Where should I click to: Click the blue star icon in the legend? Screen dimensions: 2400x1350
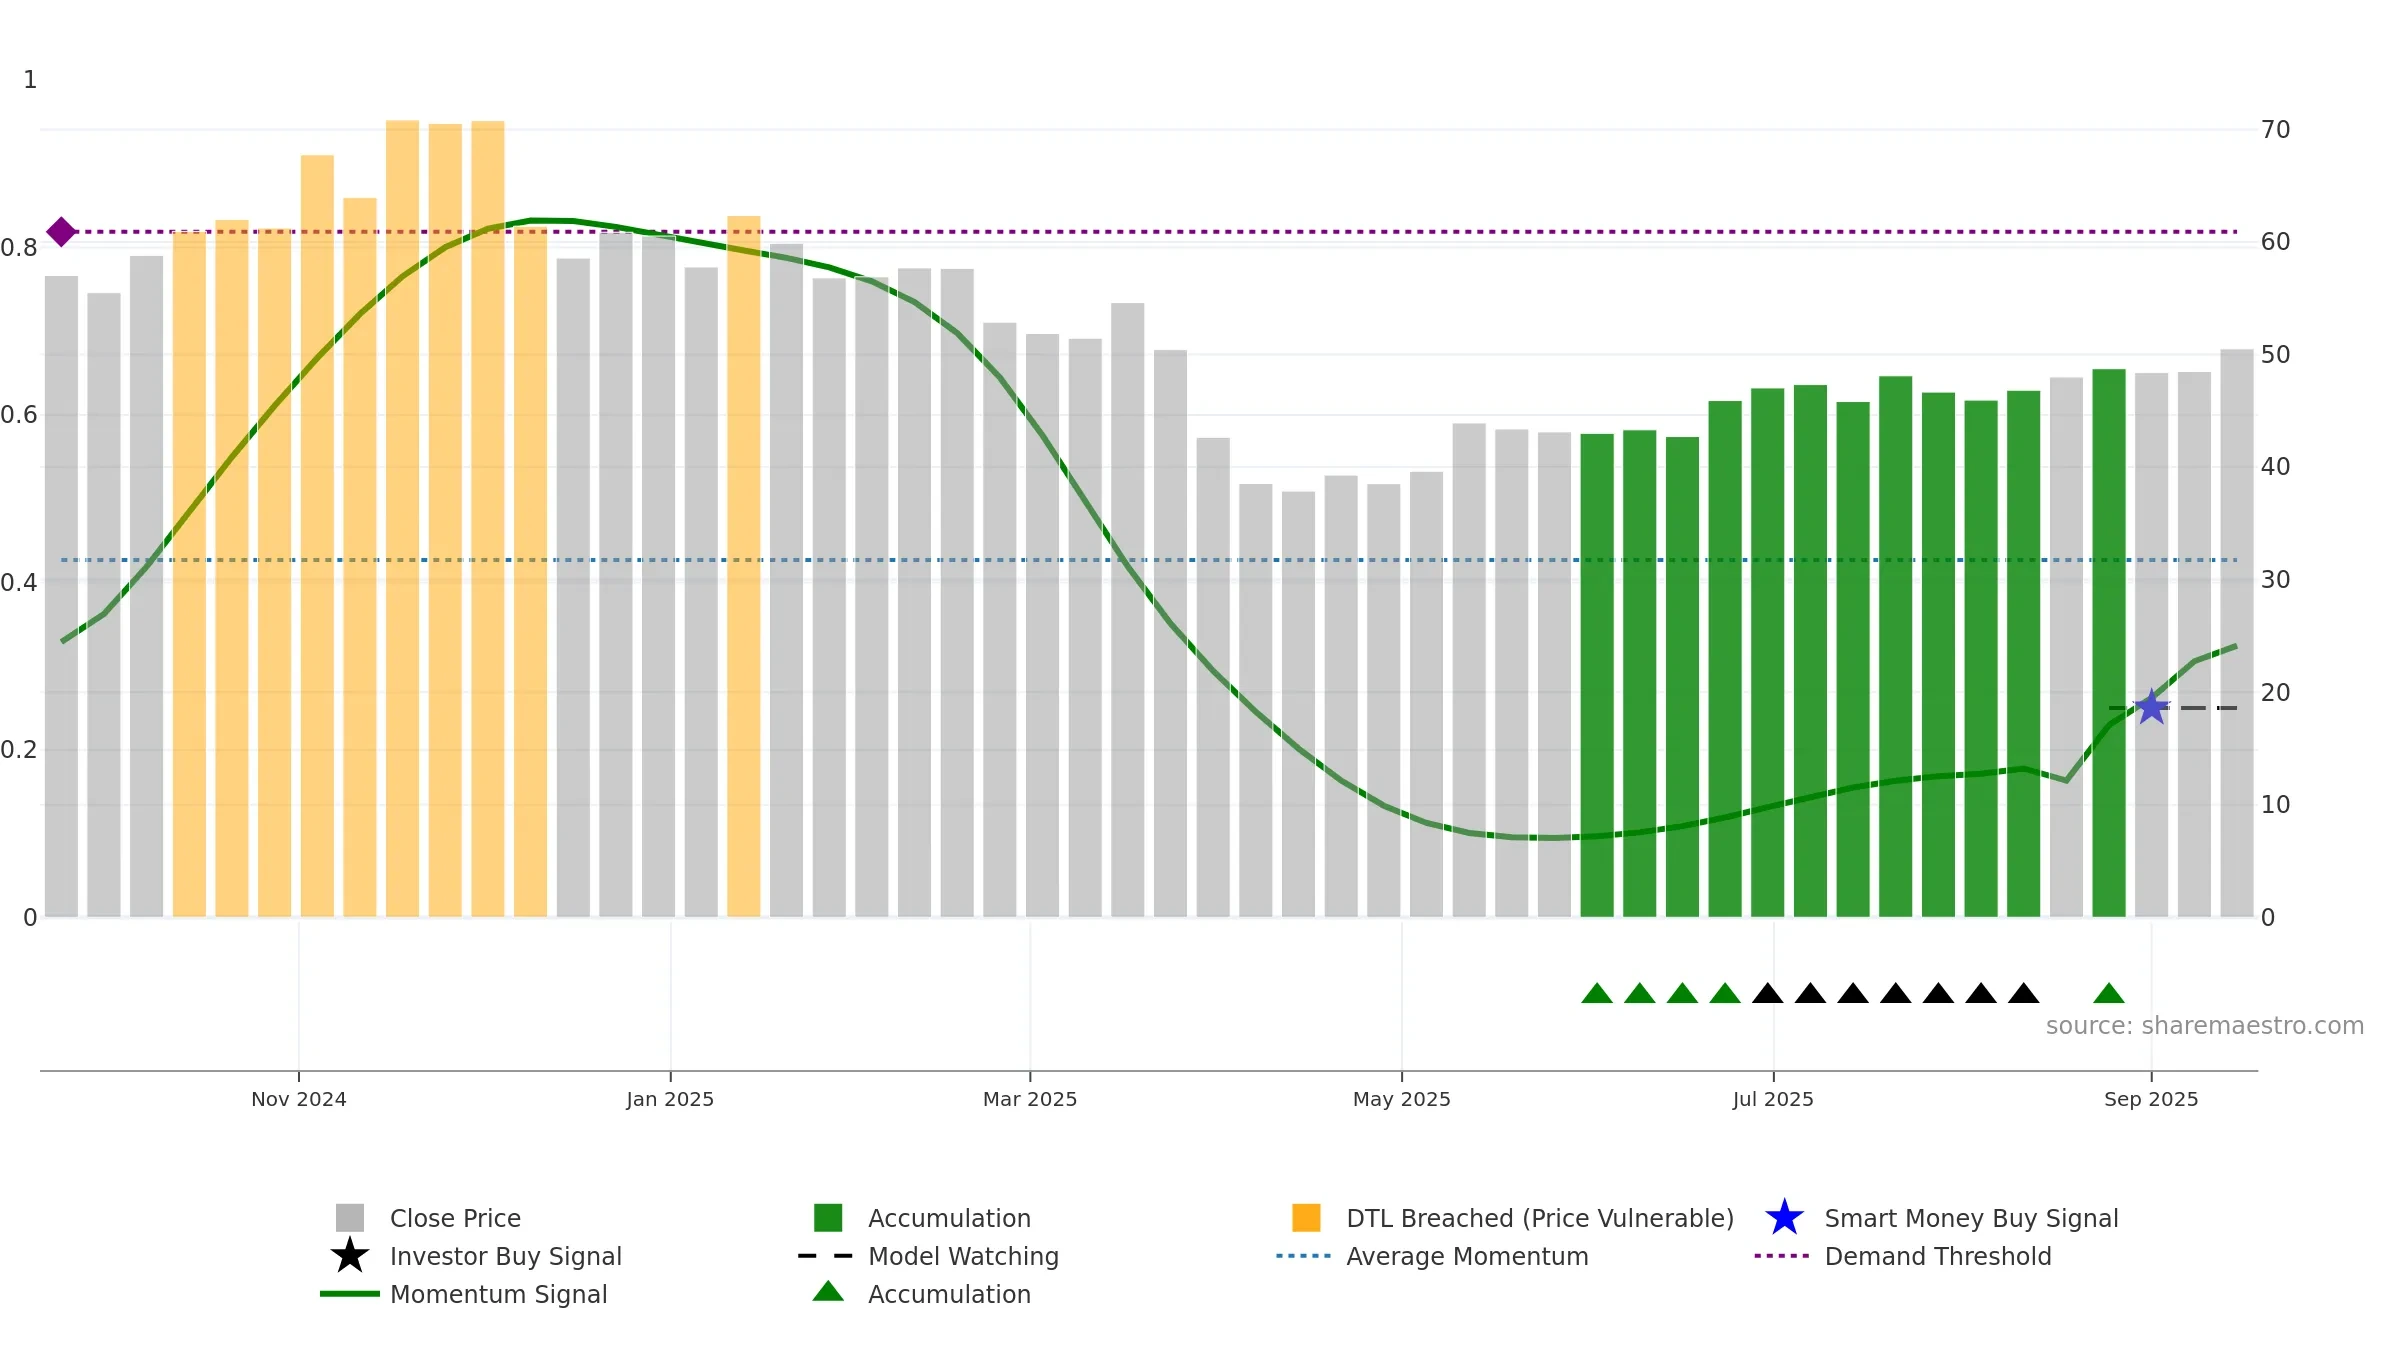[1784, 1217]
